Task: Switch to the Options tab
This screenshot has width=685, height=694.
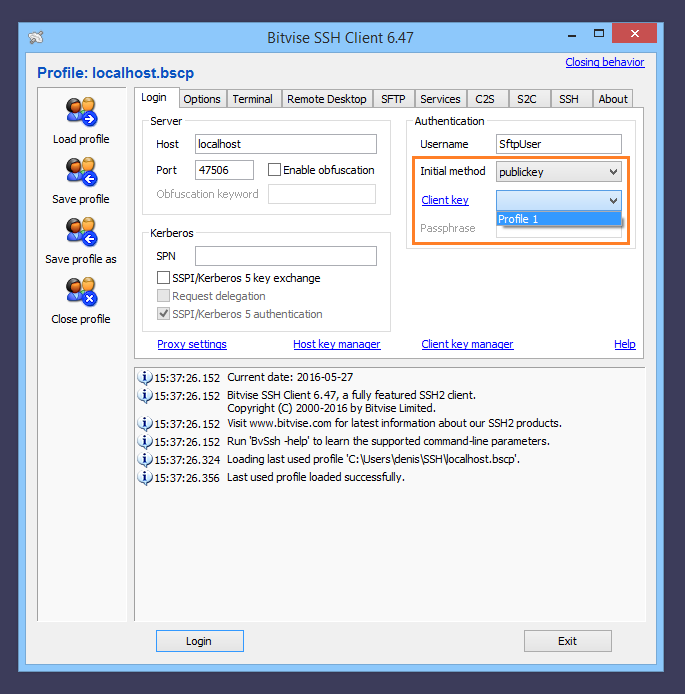Action: [202, 99]
